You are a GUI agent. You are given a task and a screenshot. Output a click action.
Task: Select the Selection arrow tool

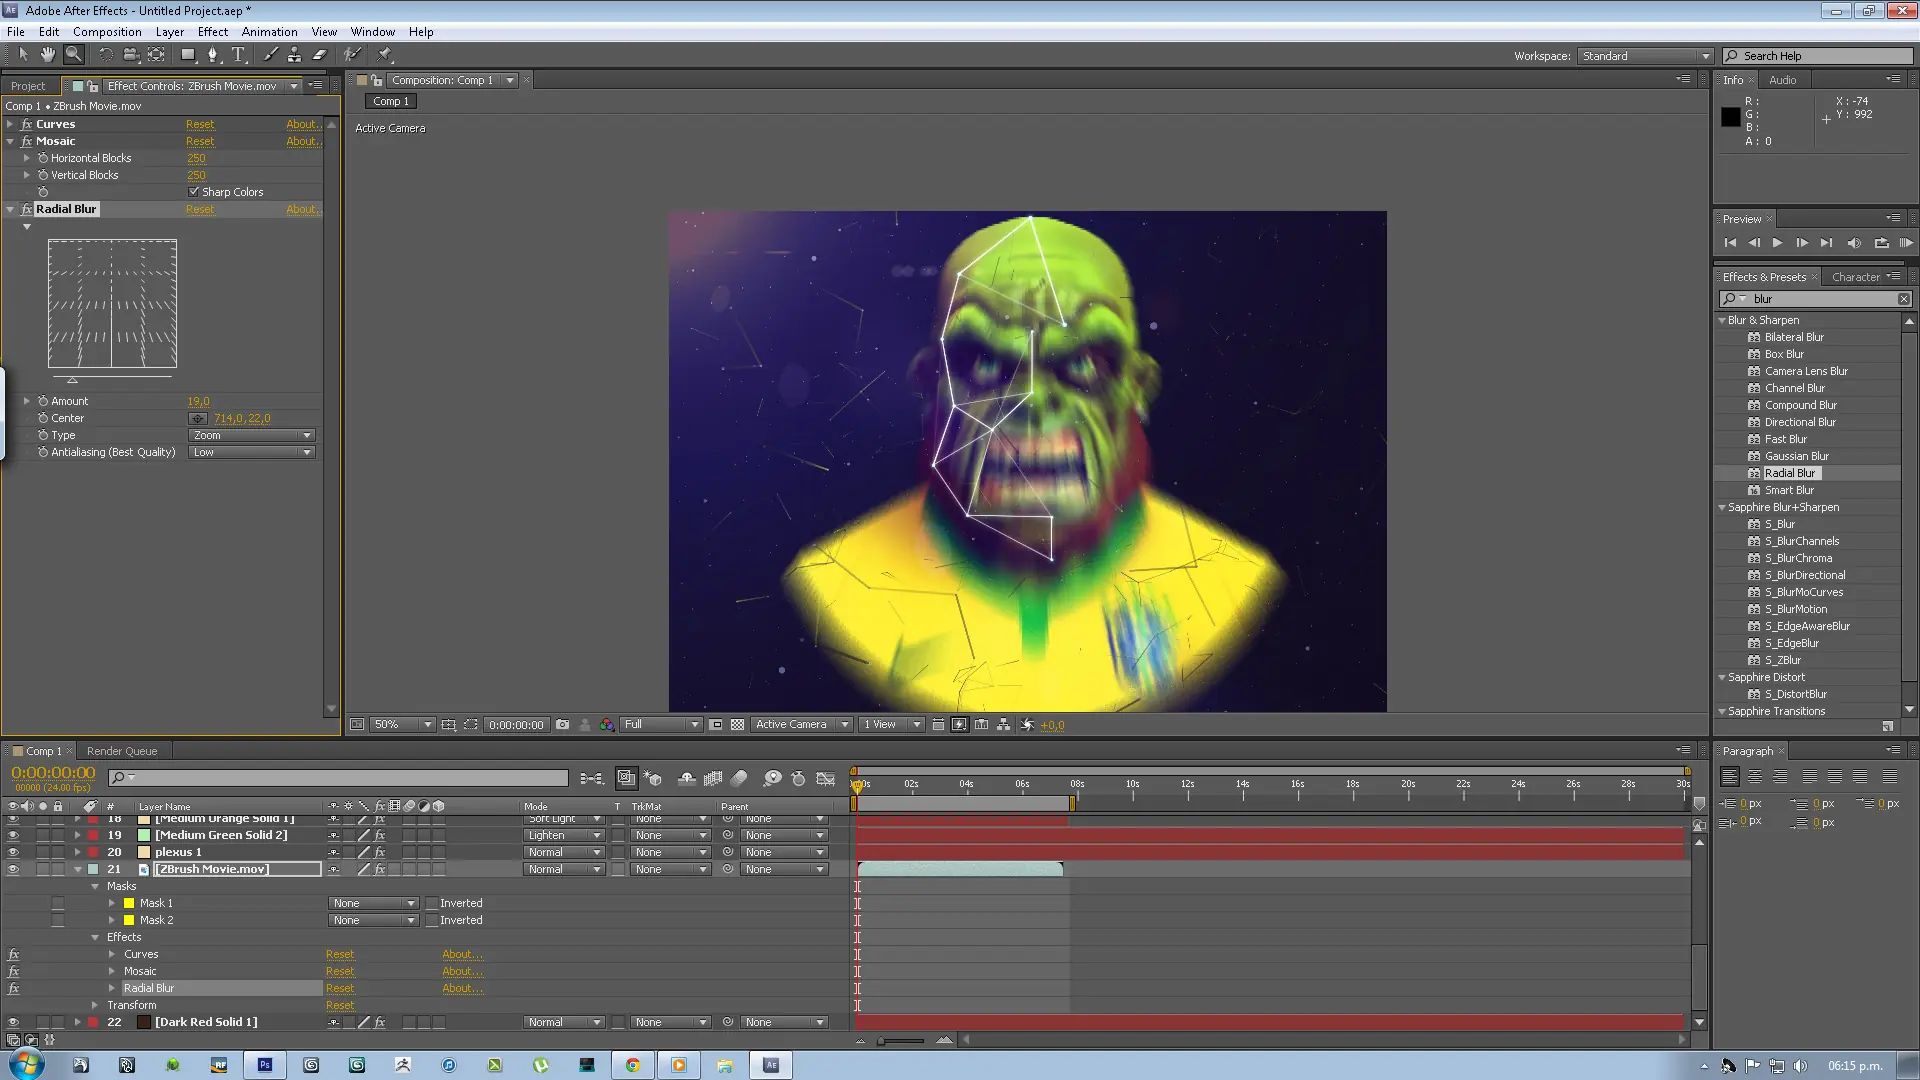pyautogui.click(x=24, y=55)
